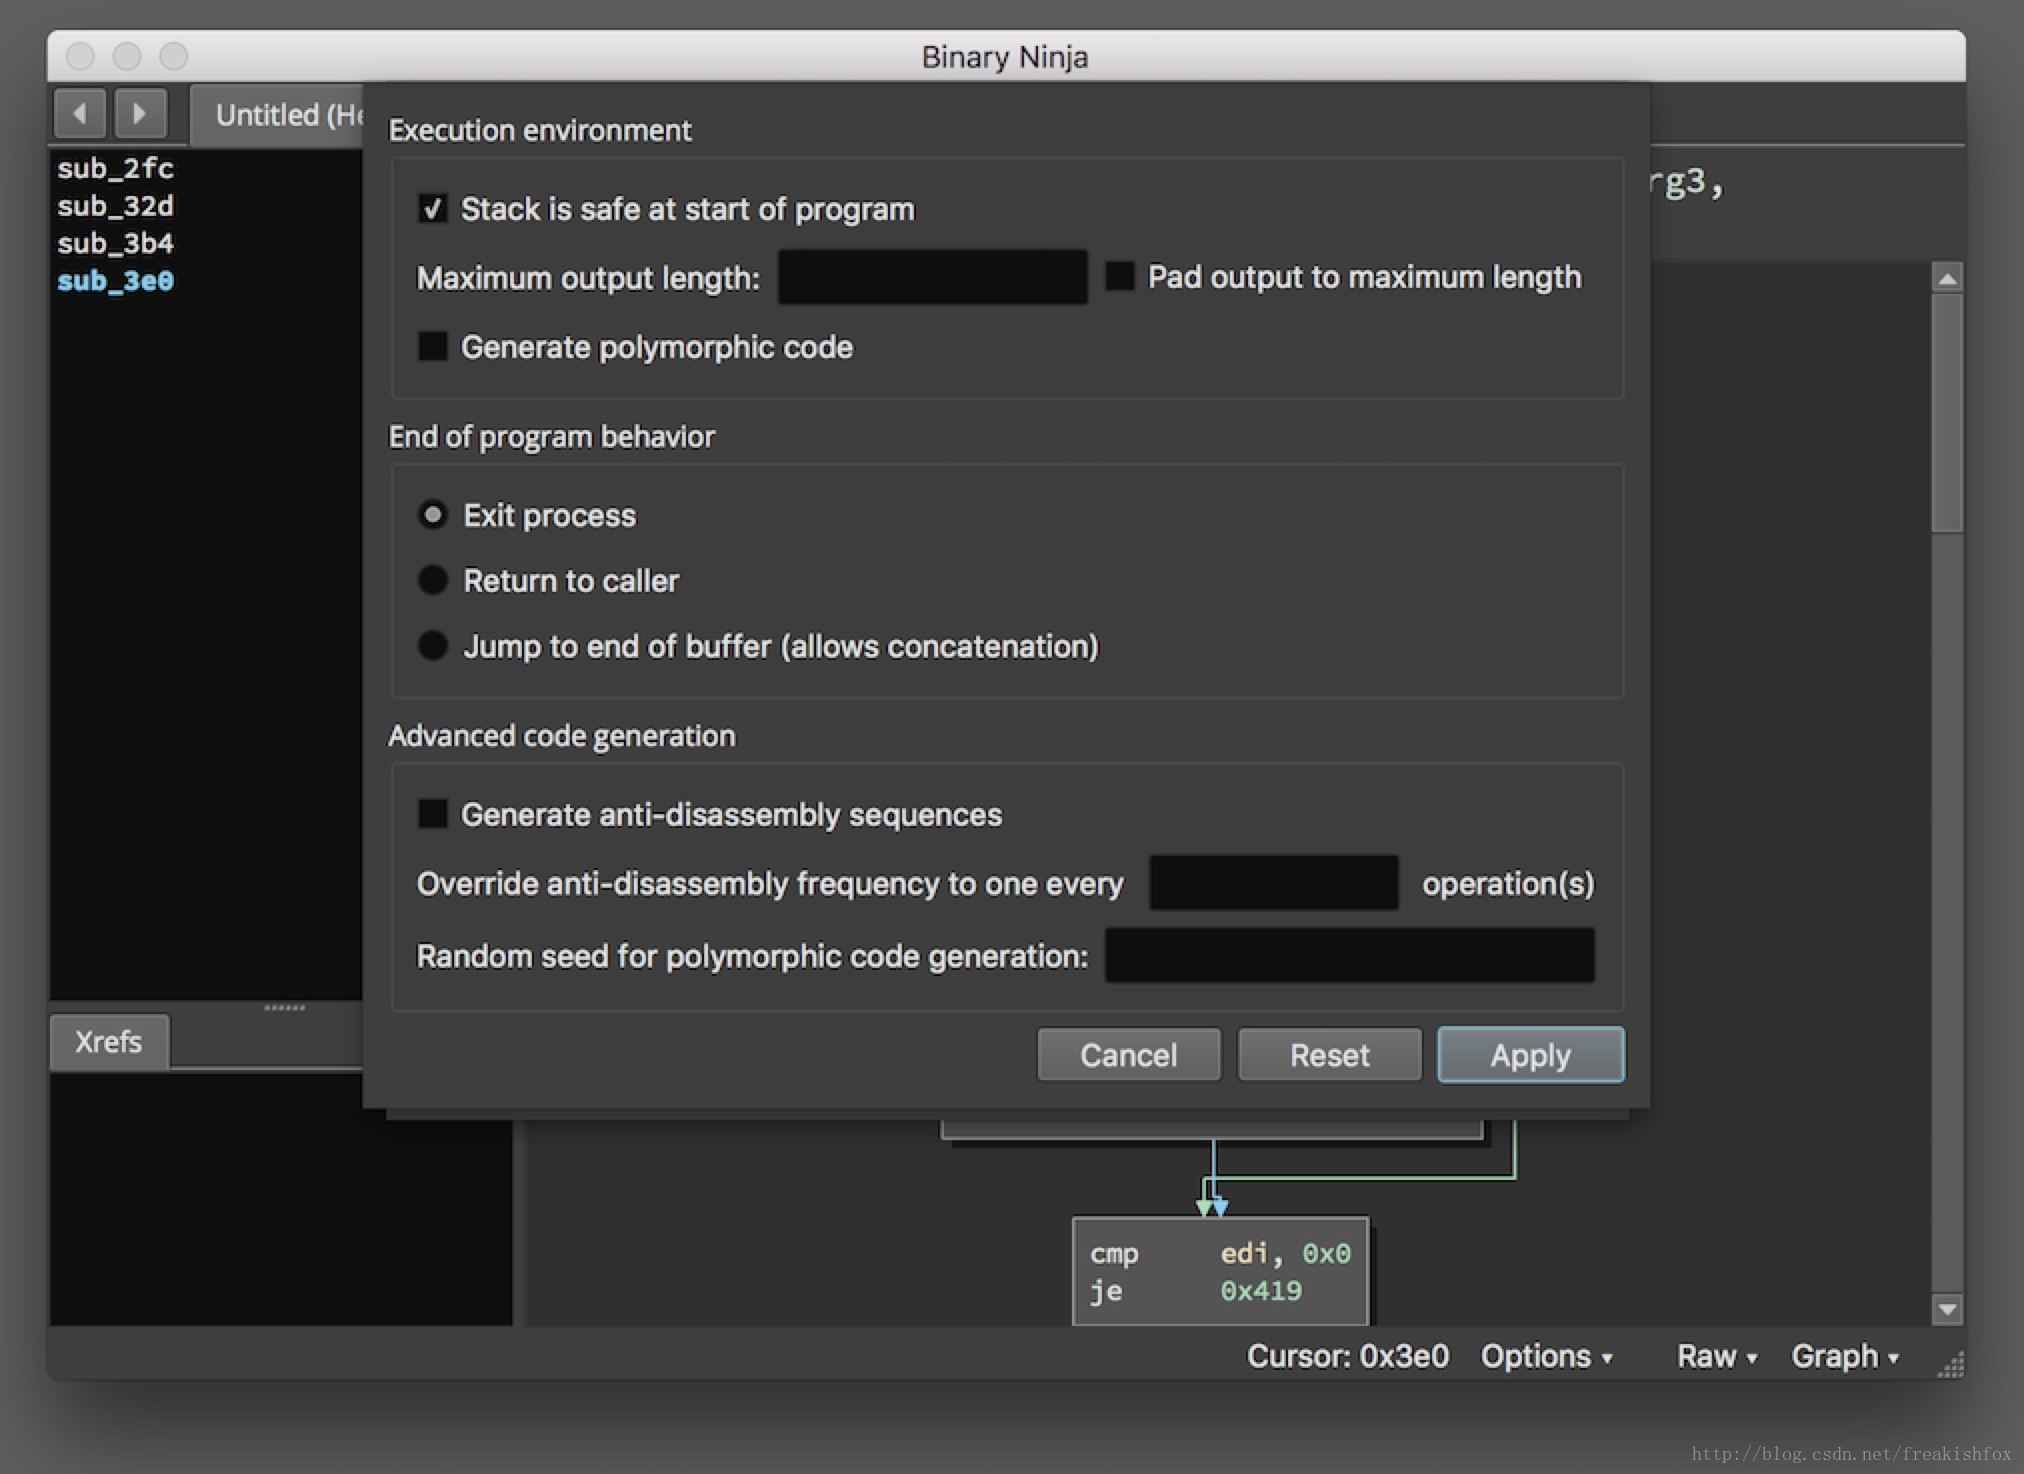This screenshot has width=2024, height=1474.
Task: Click scrollbar down arrow in graph view
Action: (1946, 1308)
